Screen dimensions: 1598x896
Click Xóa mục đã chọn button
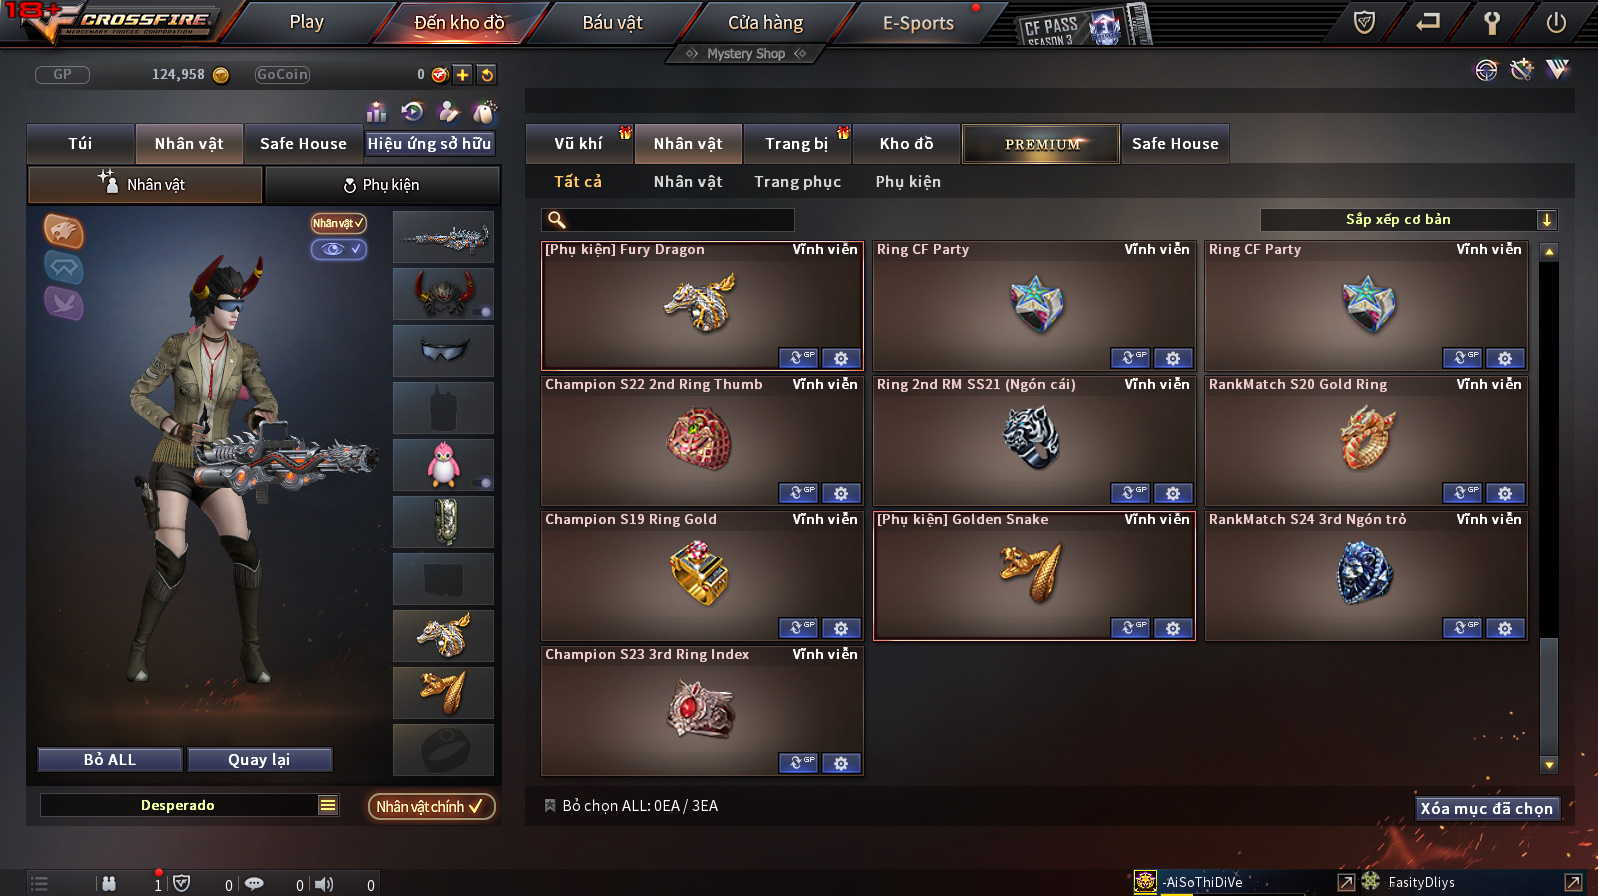pyautogui.click(x=1487, y=808)
